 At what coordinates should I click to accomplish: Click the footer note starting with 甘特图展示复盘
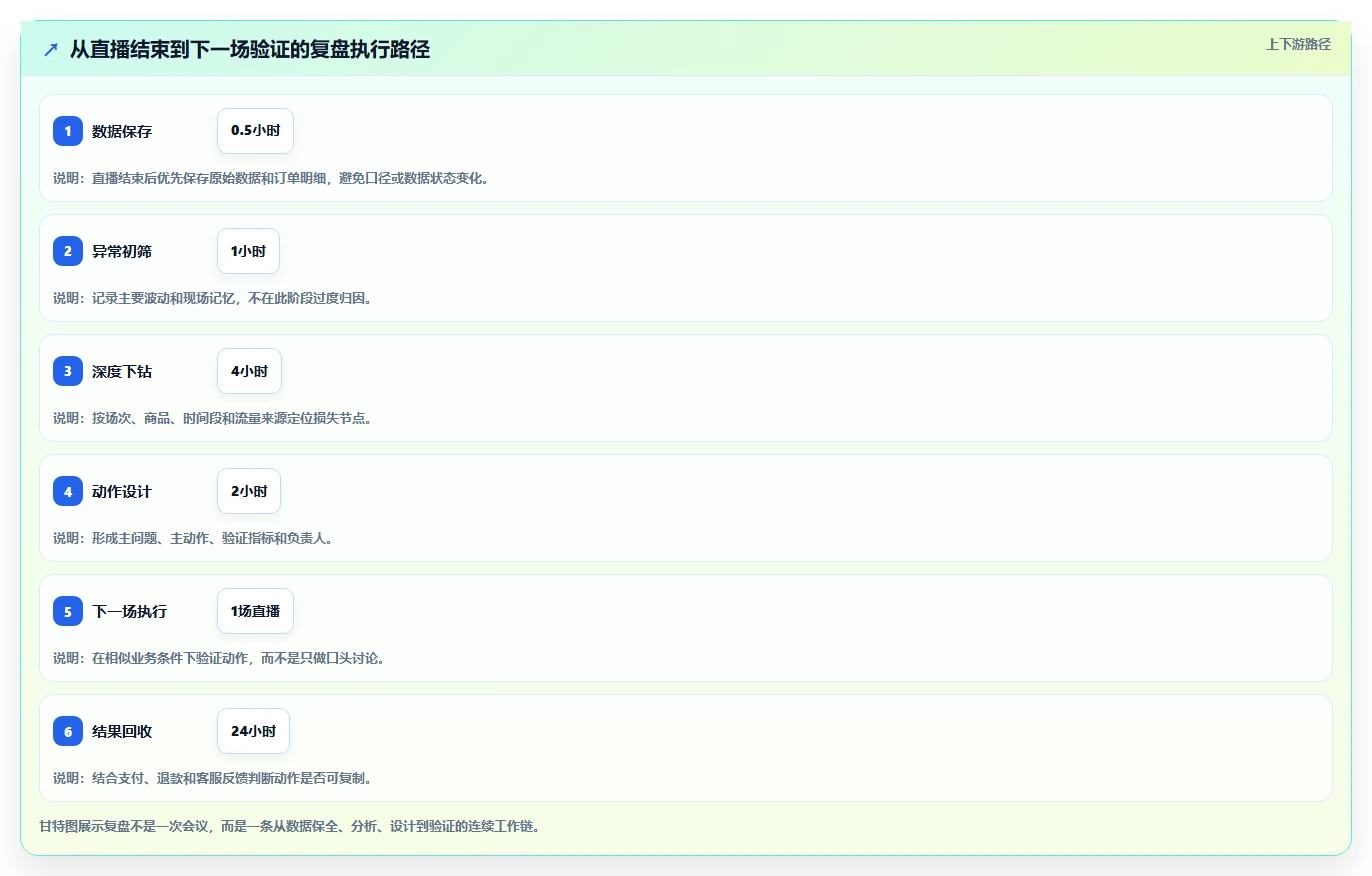click(x=290, y=827)
